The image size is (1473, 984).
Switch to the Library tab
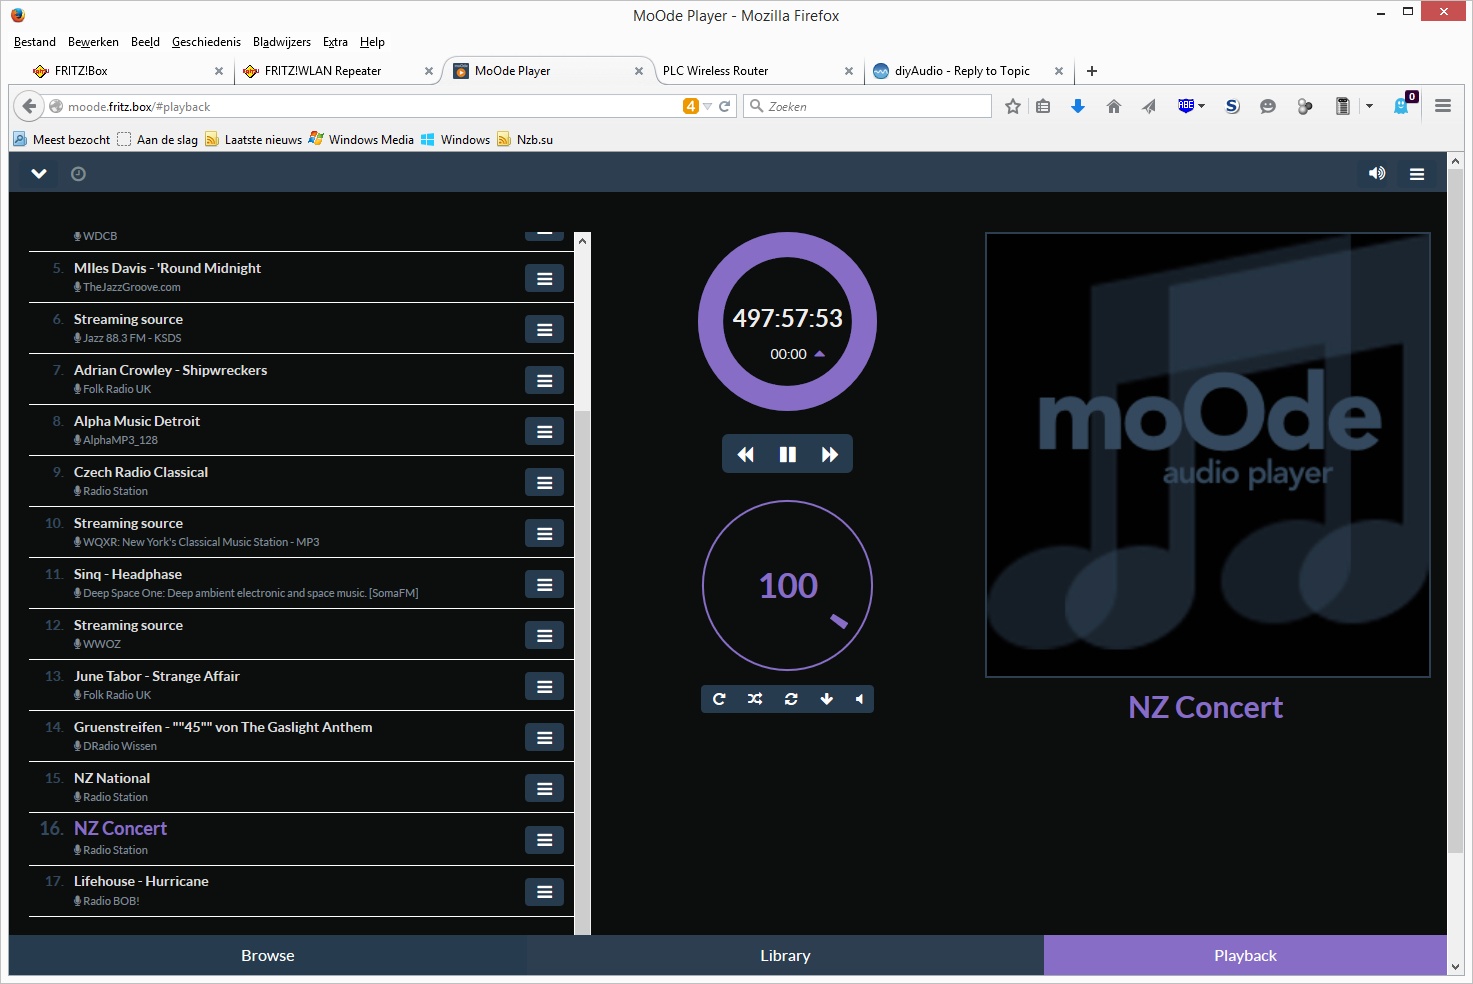point(785,955)
